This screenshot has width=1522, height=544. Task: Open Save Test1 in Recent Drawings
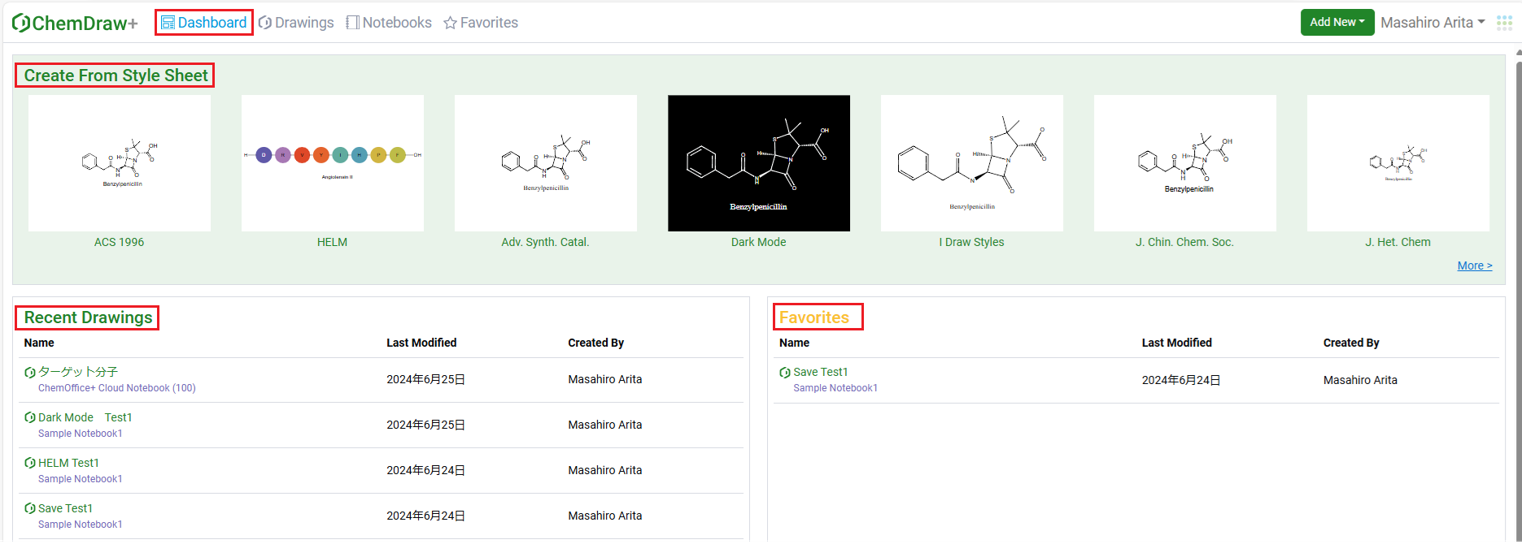coord(65,508)
